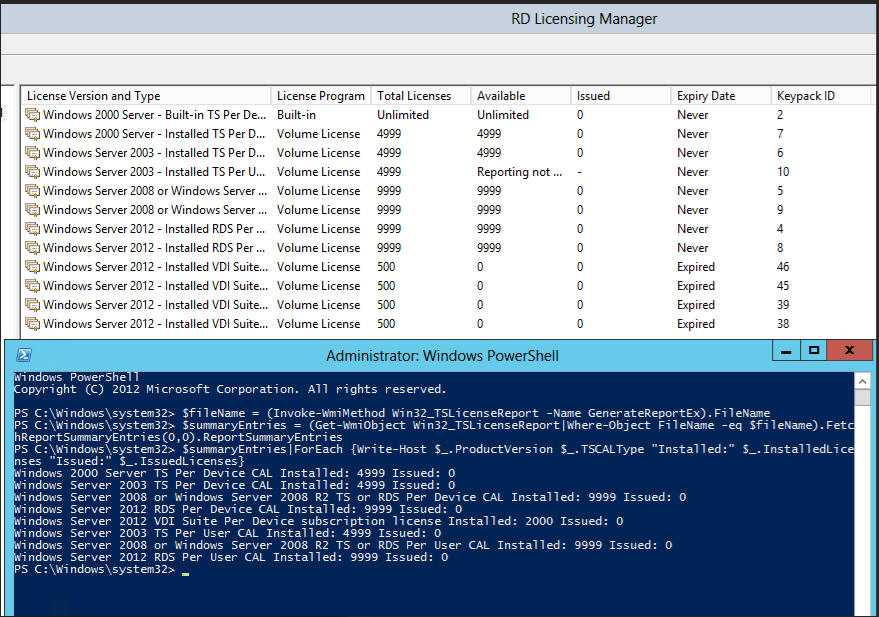Click the license icon for Keypack ID 39
879x617 pixels.
coord(33,305)
